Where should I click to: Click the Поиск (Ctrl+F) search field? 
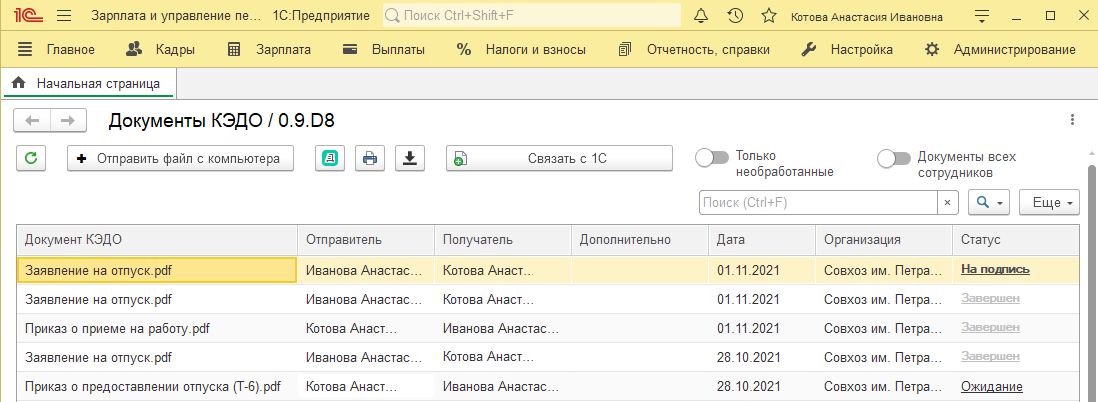pyautogui.click(x=819, y=202)
